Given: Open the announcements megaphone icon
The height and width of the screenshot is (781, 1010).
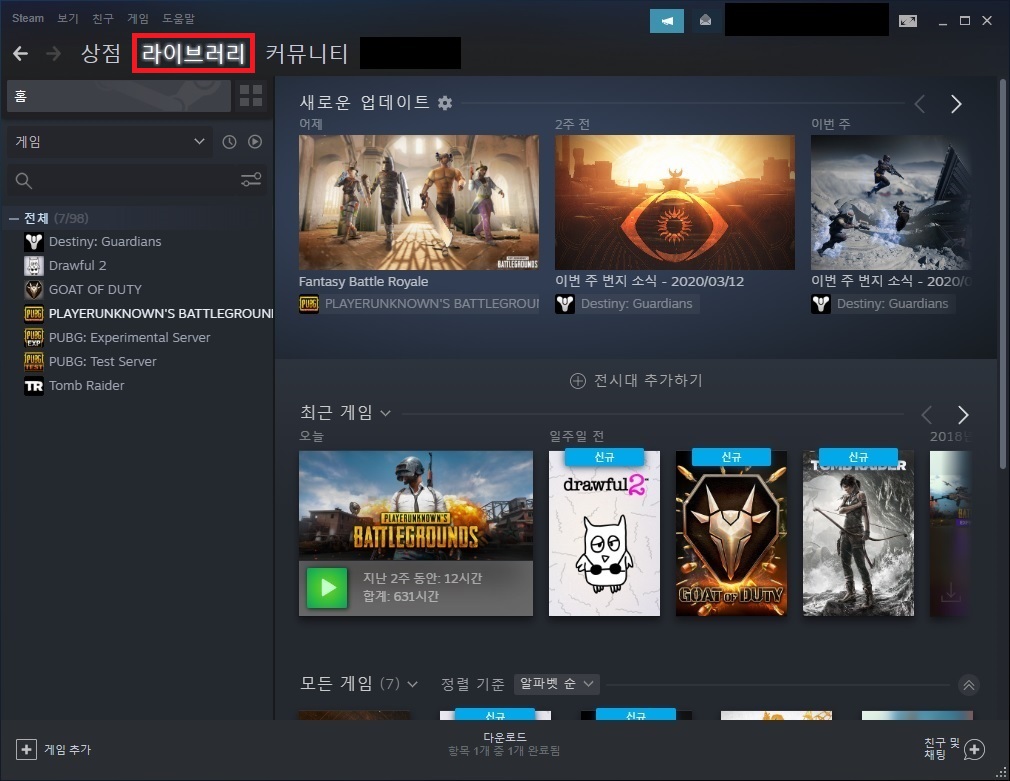Looking at the screenshot, I should [x=667, y=21].
